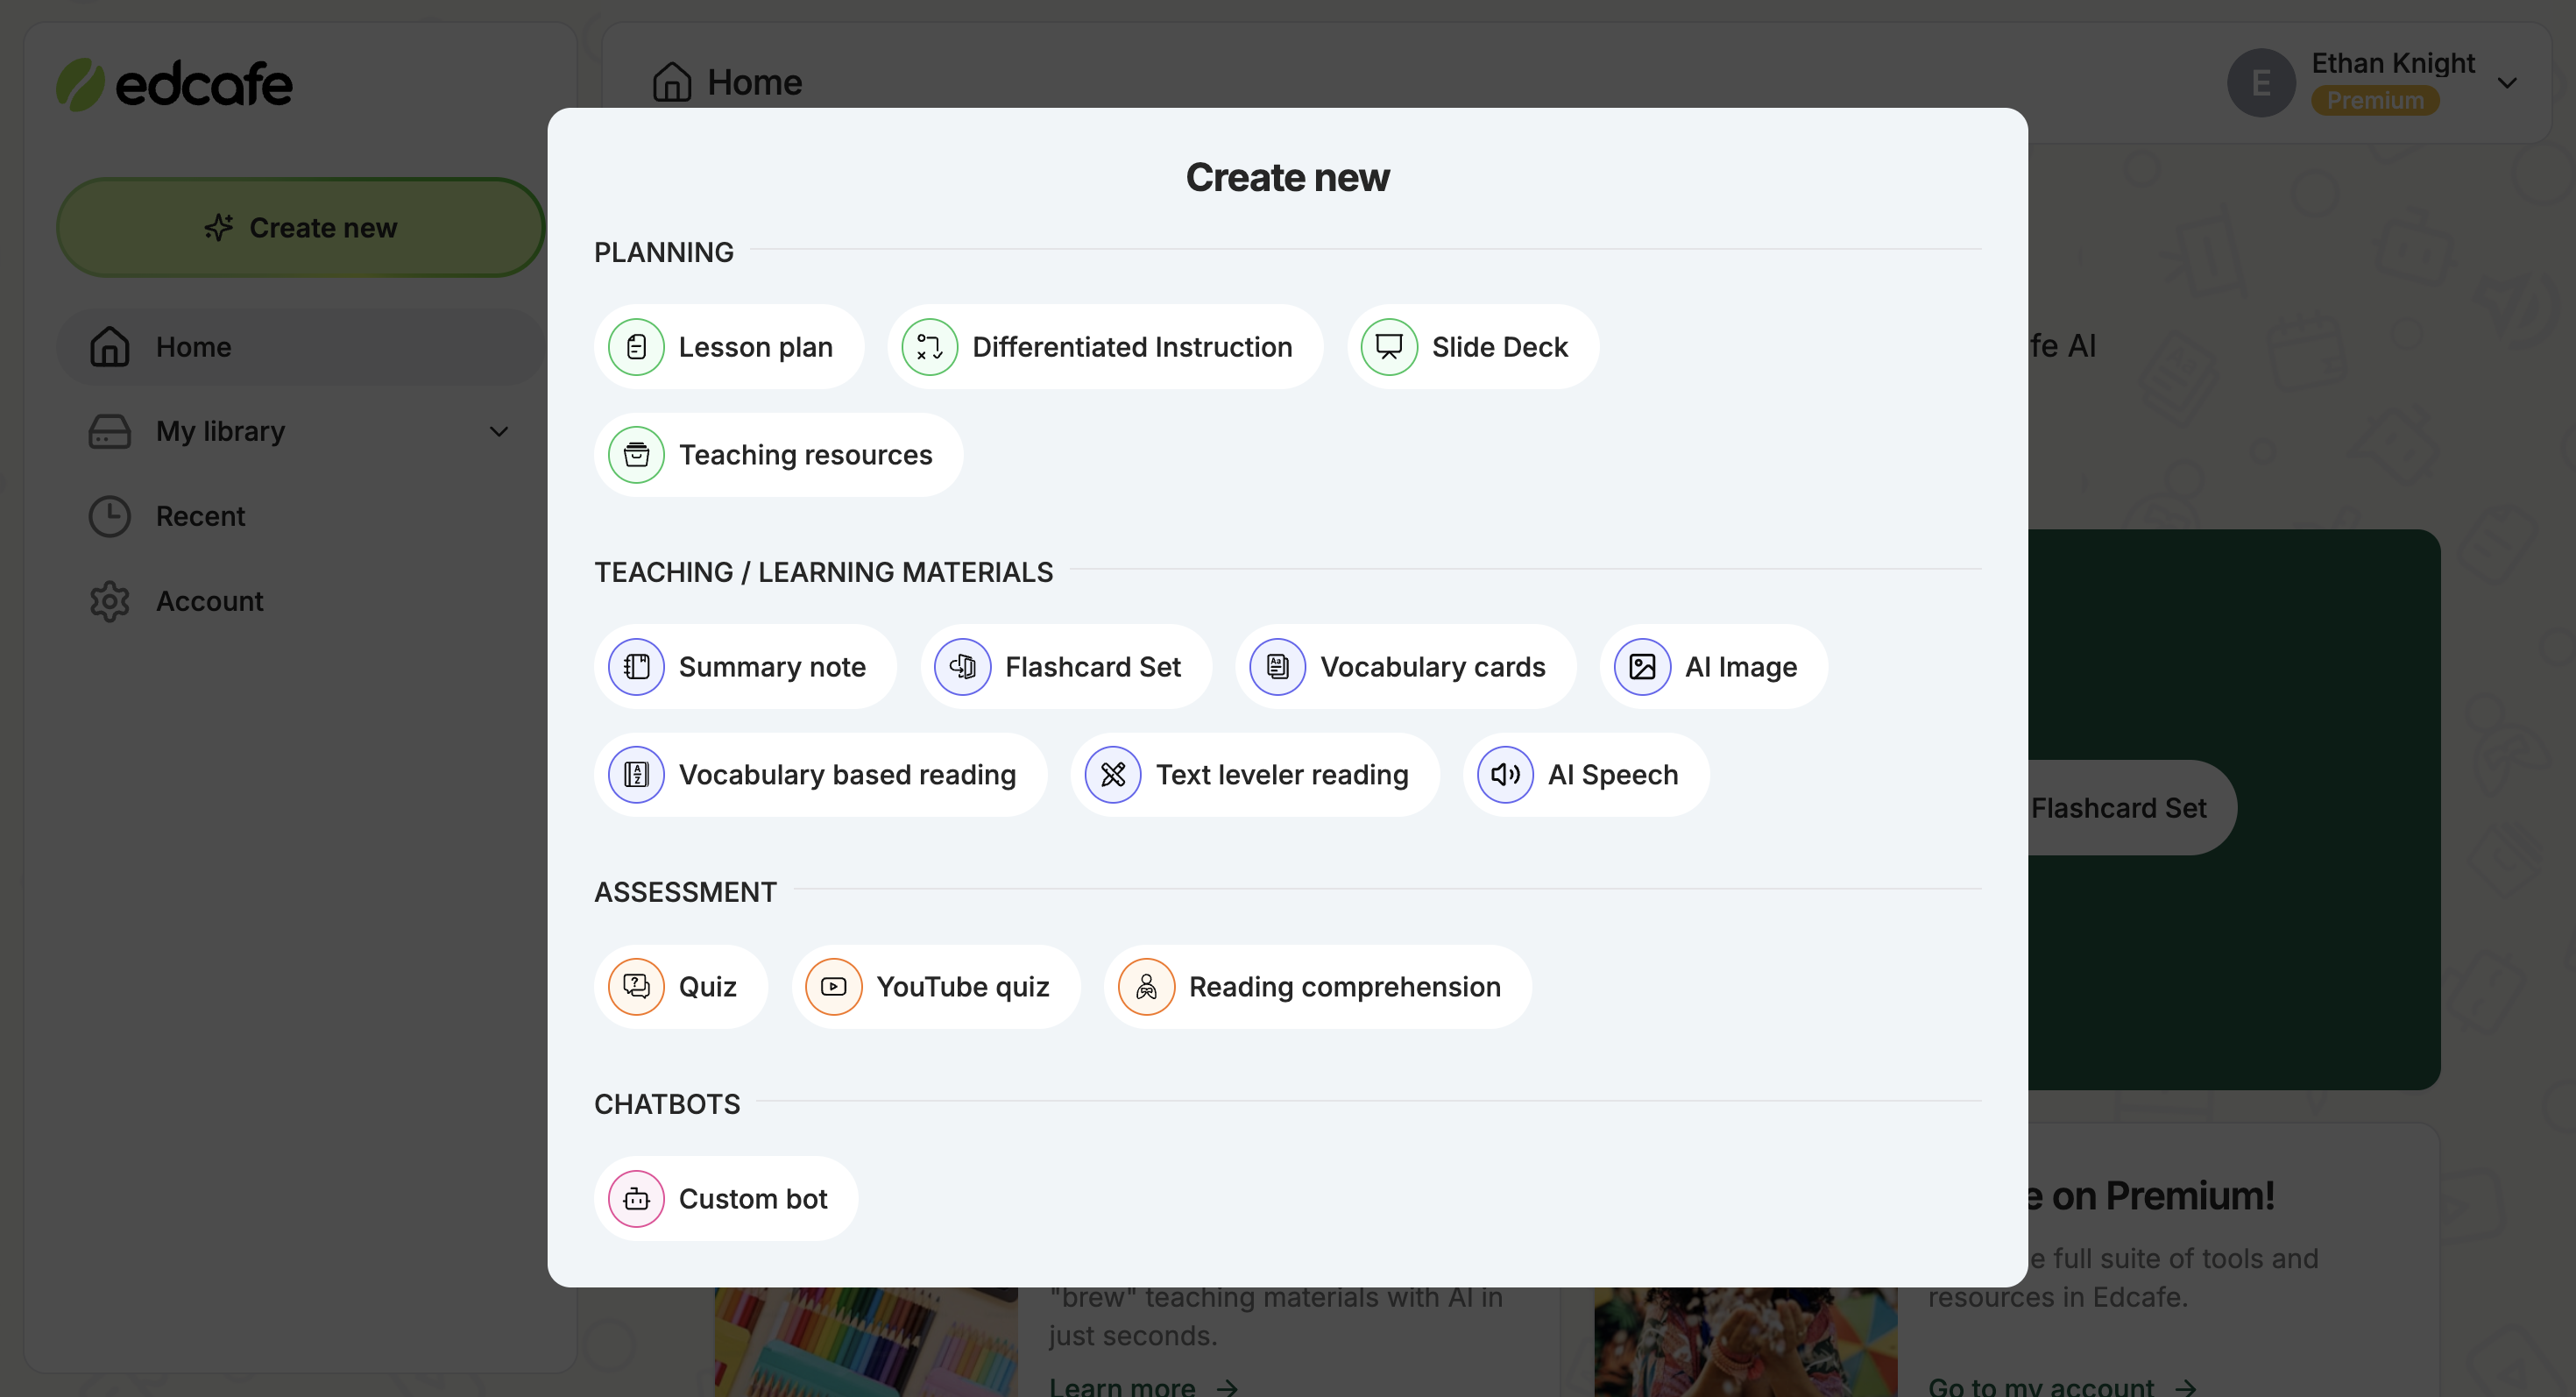Click the Custom bot icon
The image size is (2576, 1397).
point(636,1199)
